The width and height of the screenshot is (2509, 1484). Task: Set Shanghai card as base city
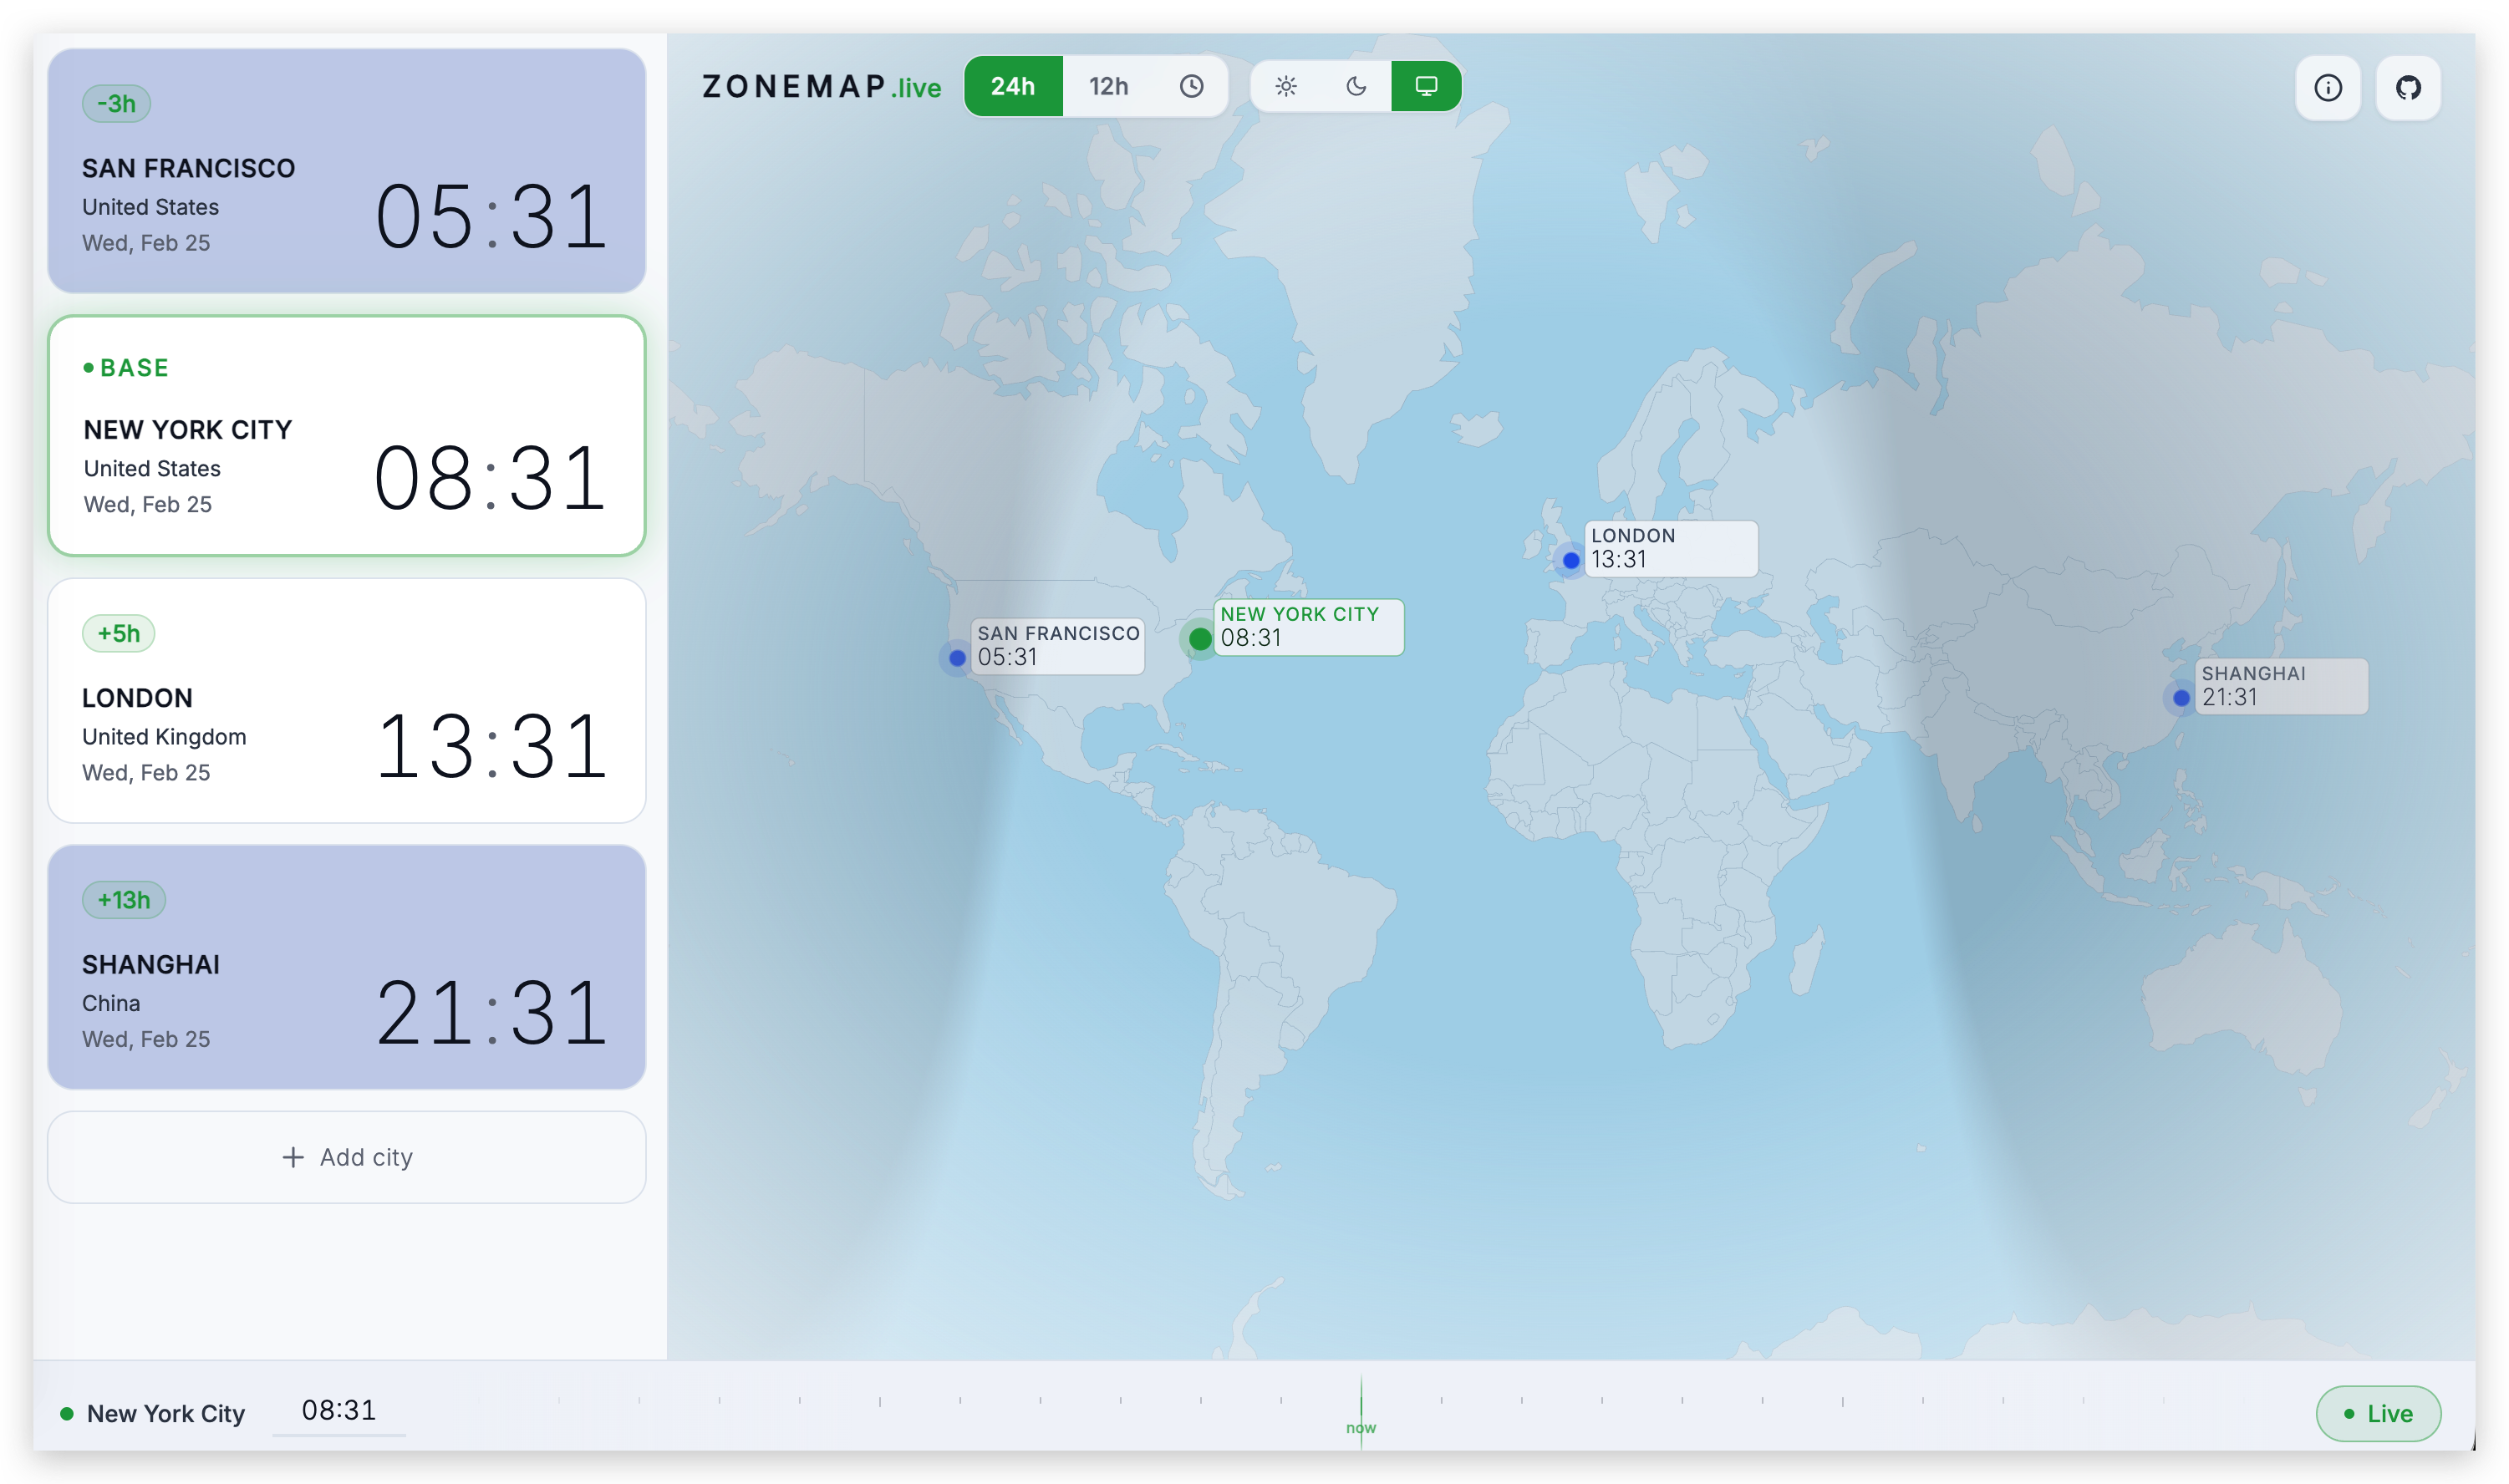(x=346, y=968)
